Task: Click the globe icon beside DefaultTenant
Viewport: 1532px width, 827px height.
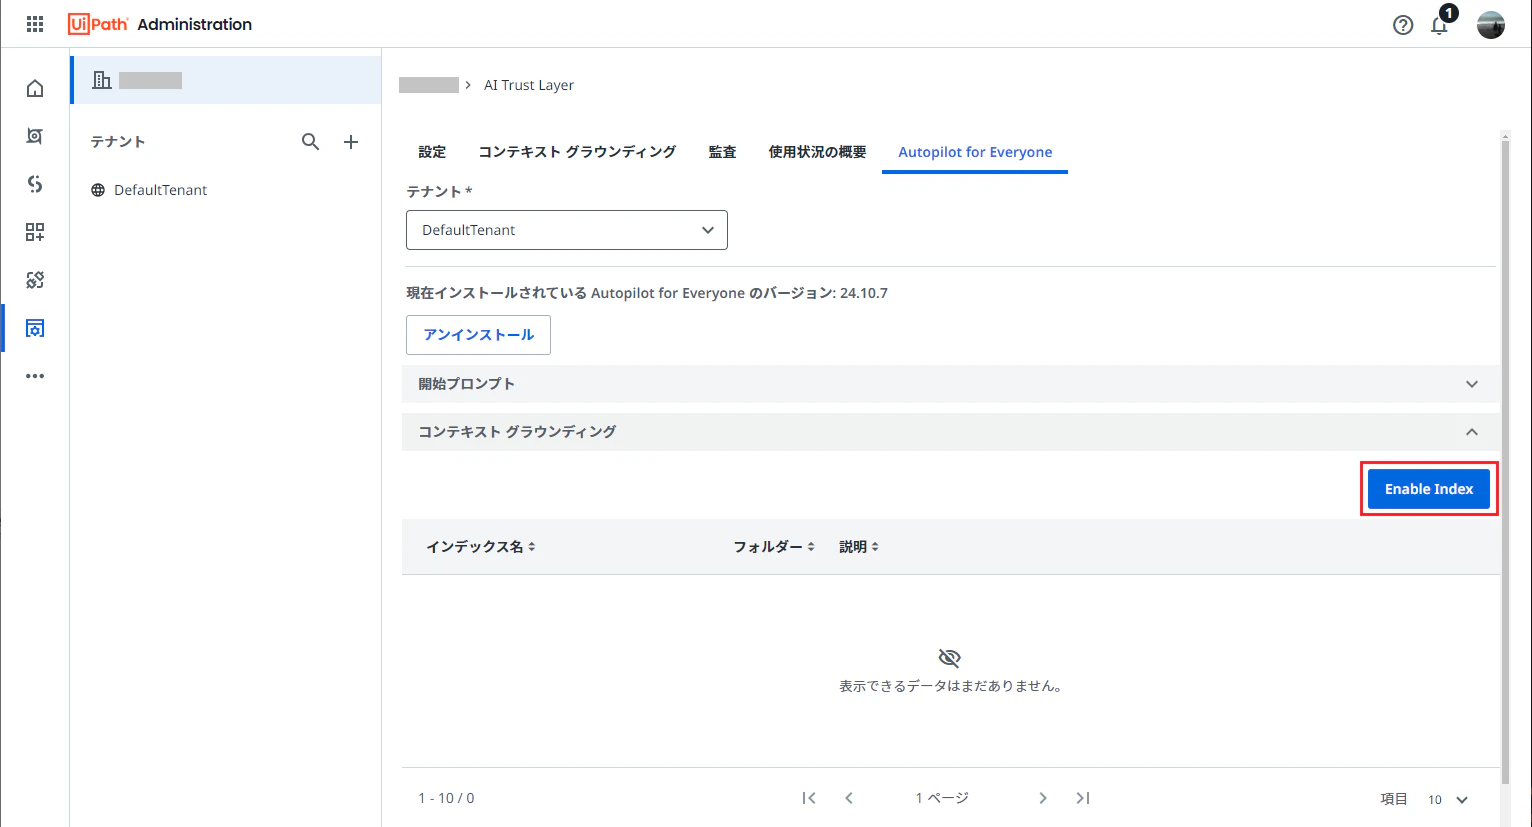Action: [x=98, y=190]
